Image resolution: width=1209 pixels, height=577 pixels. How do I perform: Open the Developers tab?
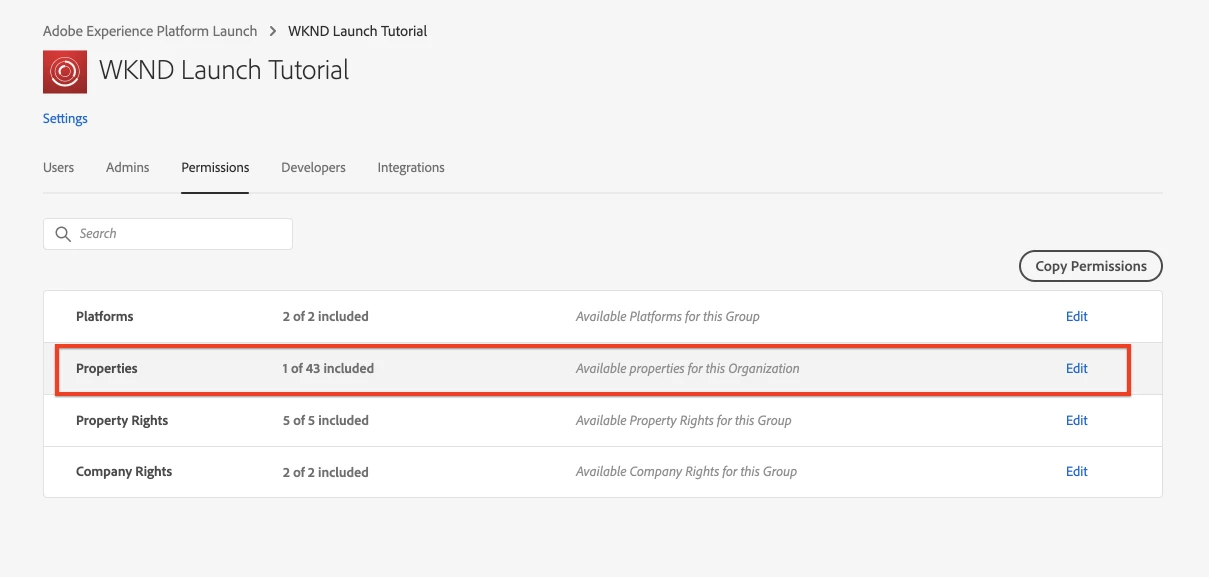coord(313,167)
